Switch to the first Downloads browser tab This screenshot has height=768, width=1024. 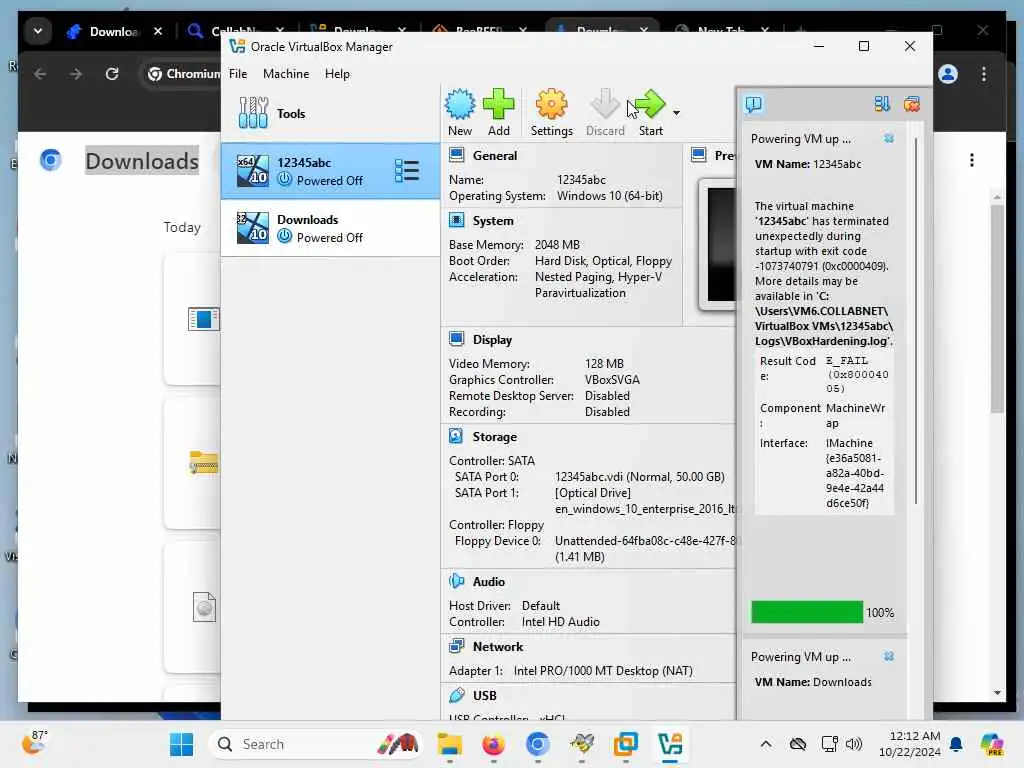pos(113,31)
